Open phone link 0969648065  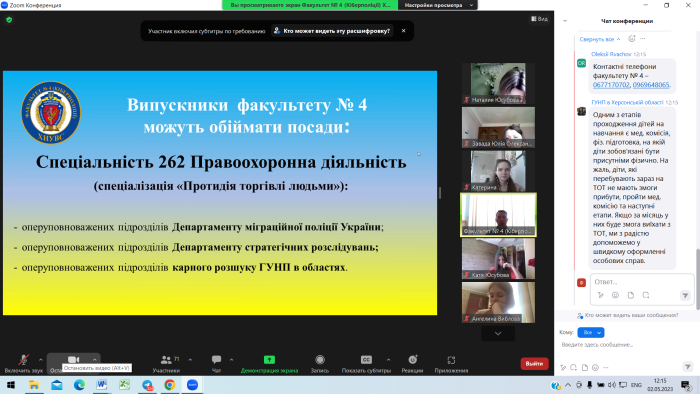651,85
